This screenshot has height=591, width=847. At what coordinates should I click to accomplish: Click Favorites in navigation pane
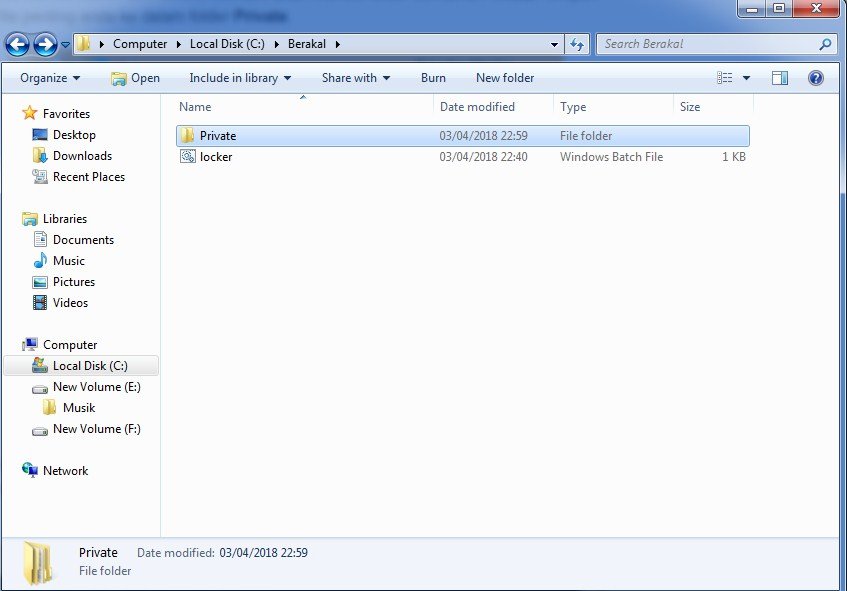click(66, 113)
